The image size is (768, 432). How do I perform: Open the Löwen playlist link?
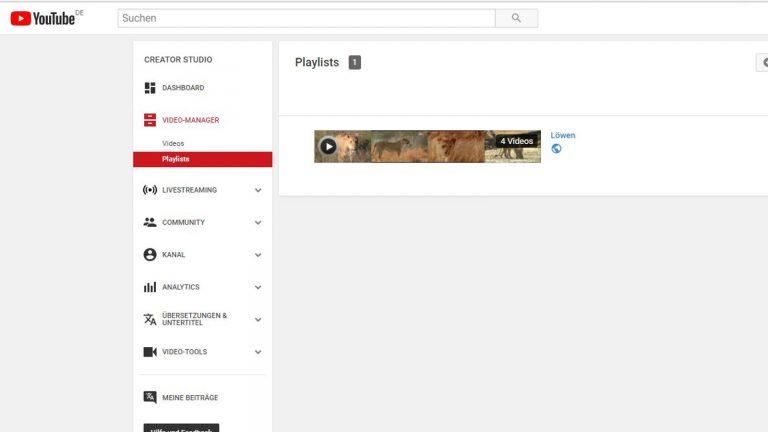(x=563, y=135)
